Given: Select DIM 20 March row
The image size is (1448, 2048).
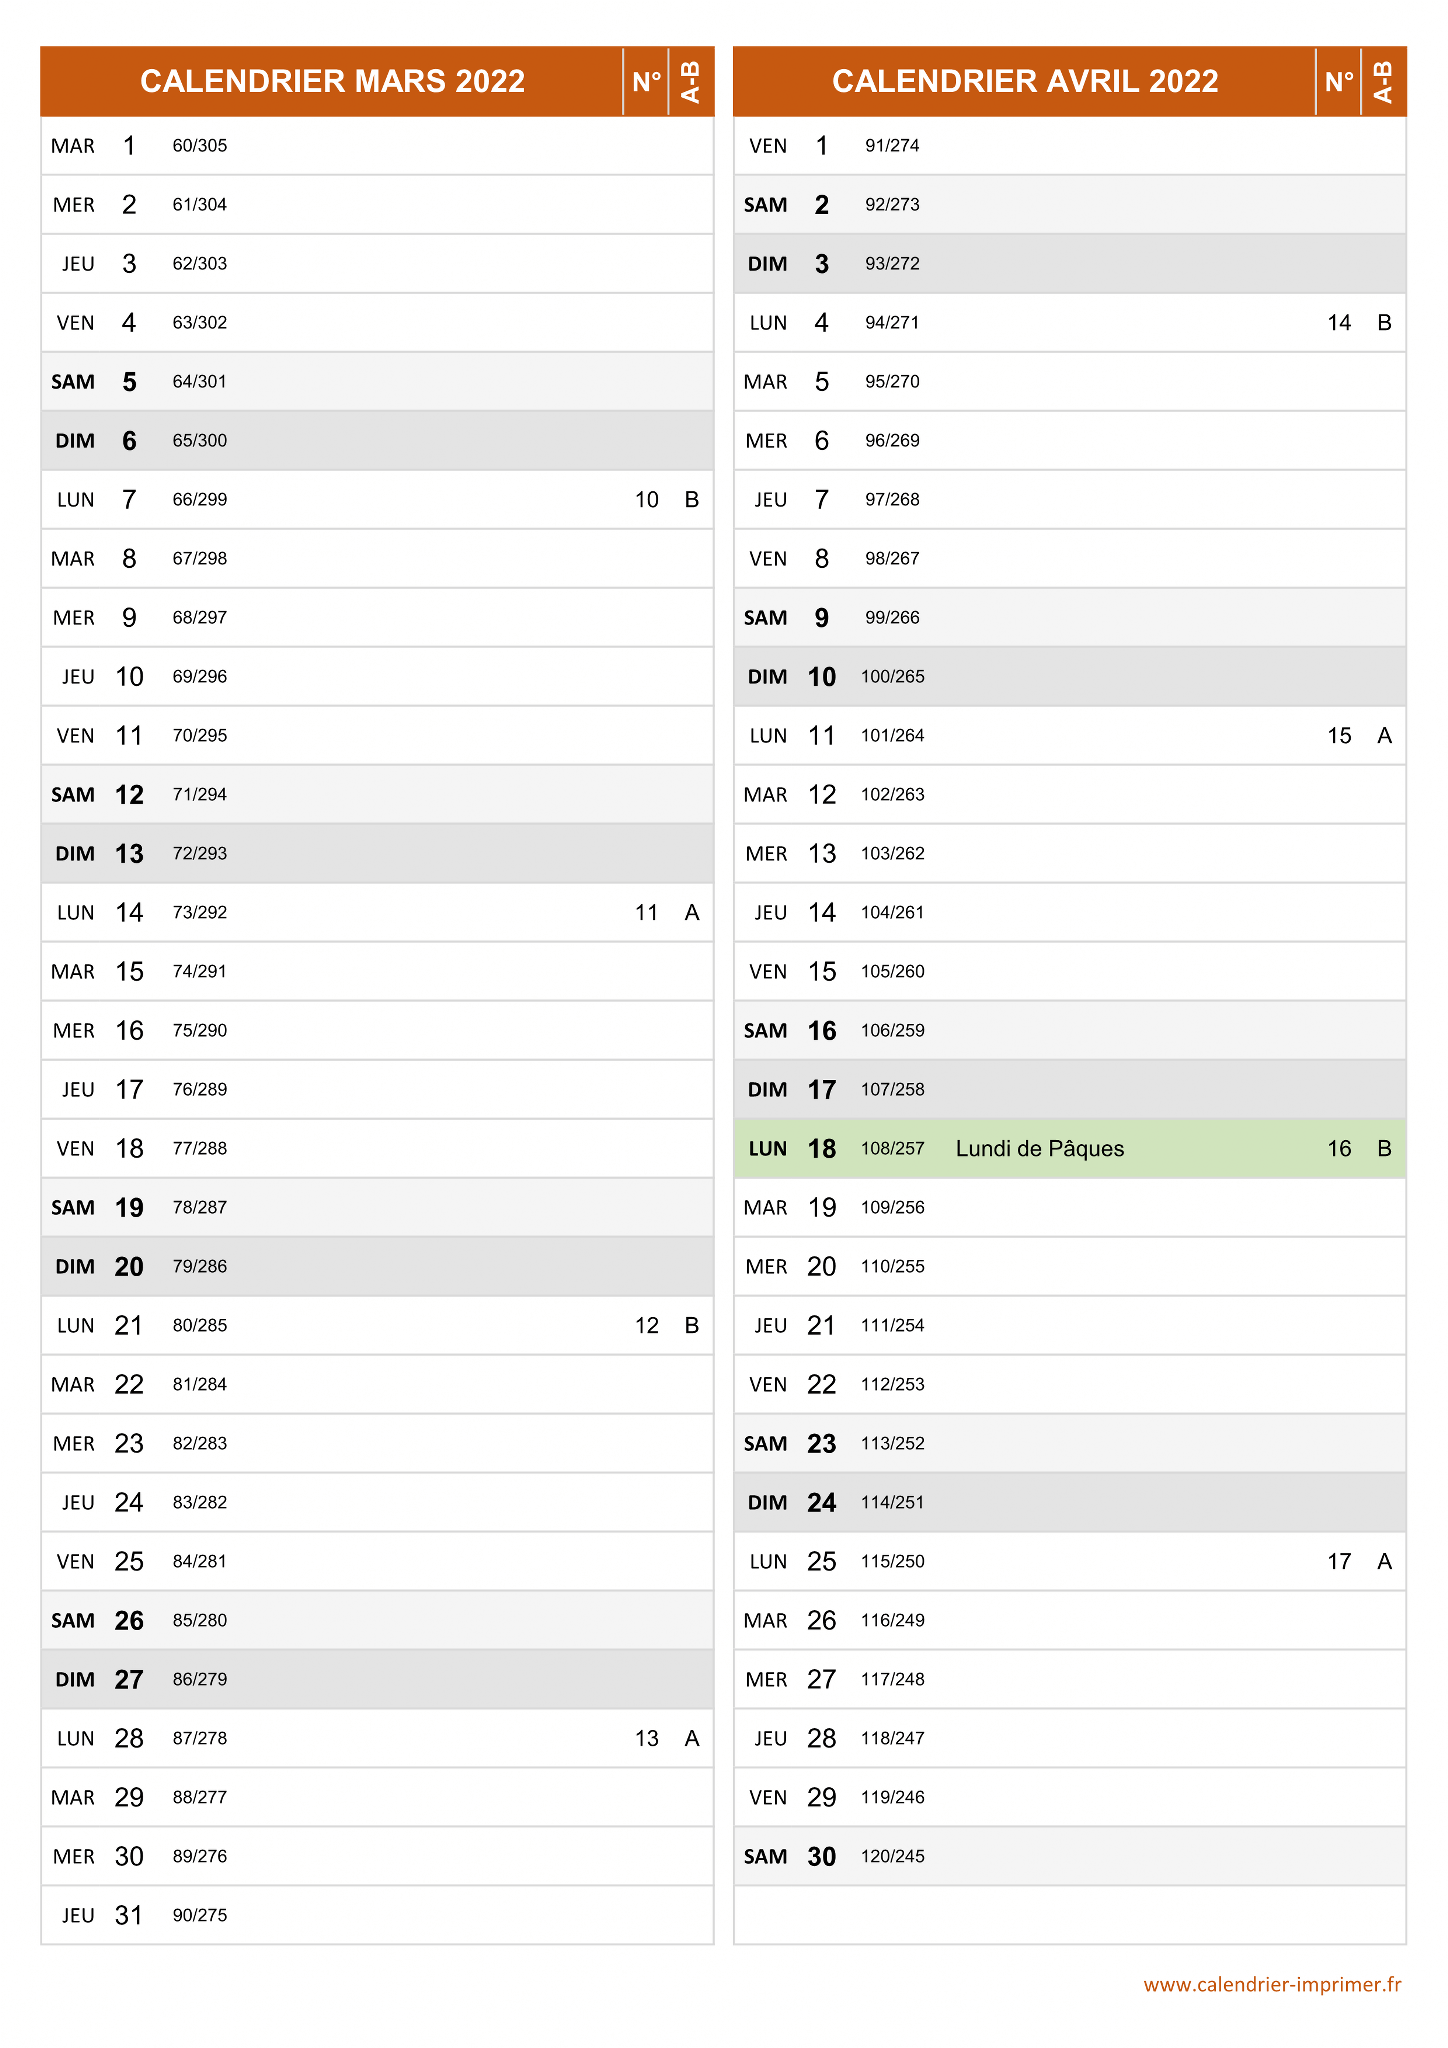Looking at the screenshot, I should pyautogui.click(x=377, y=1267).
